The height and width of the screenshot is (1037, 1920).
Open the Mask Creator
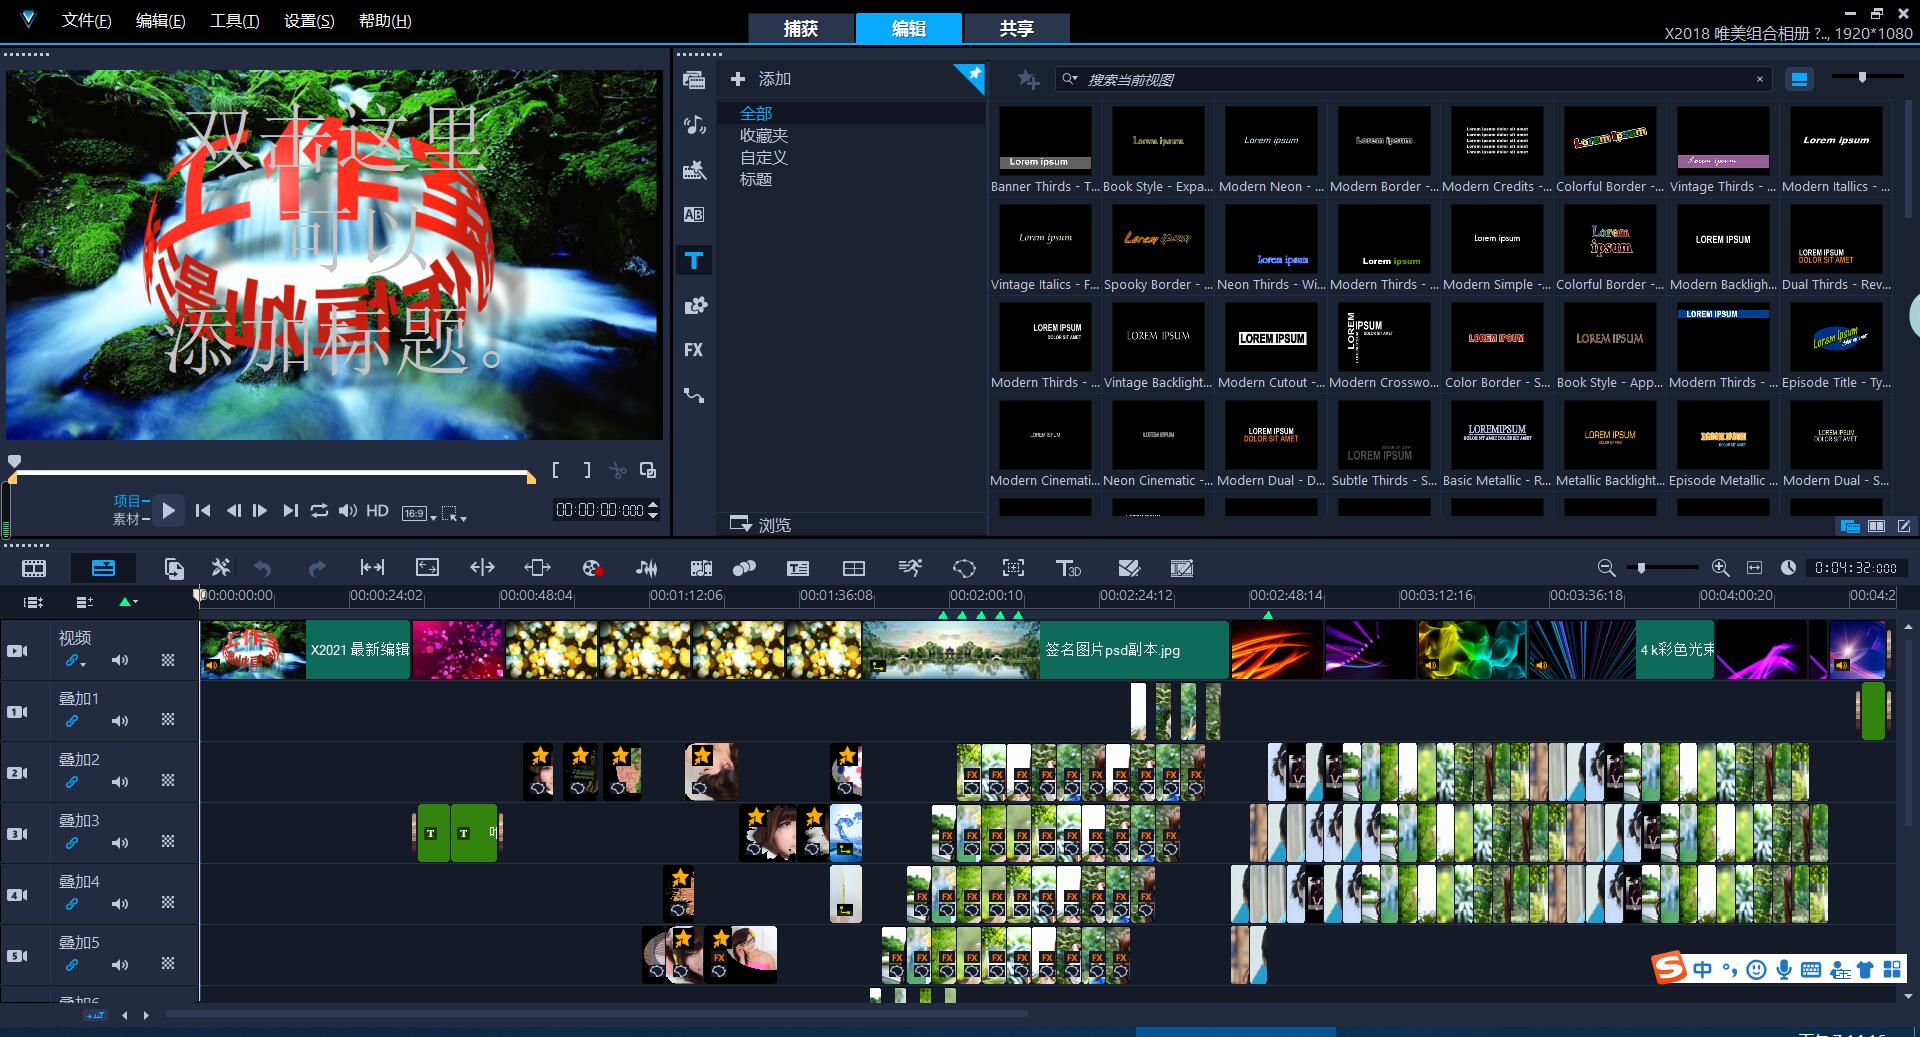click(x=964, y=568)
